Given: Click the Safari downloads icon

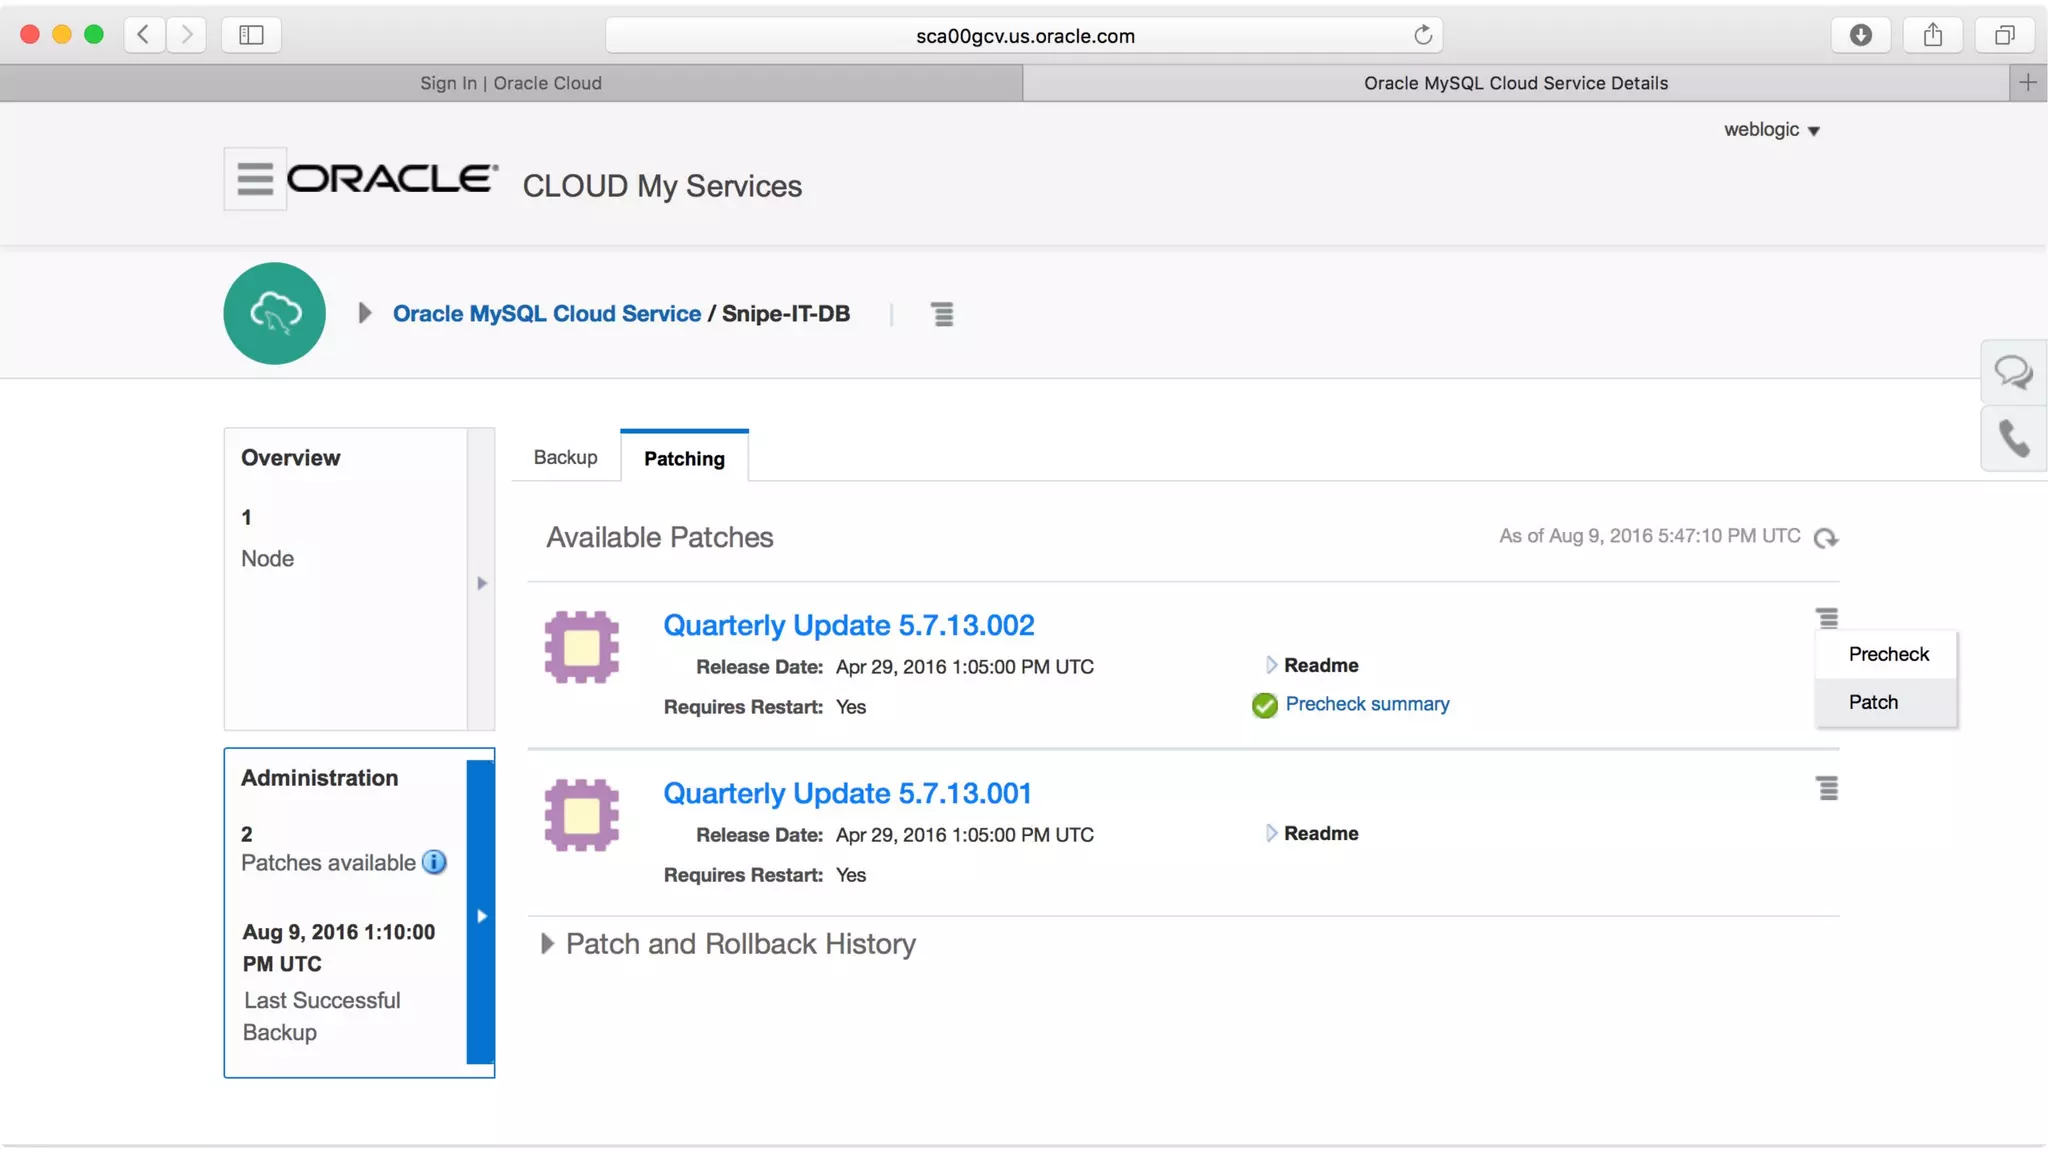Looking at the screenshot, I should 1860,36.
